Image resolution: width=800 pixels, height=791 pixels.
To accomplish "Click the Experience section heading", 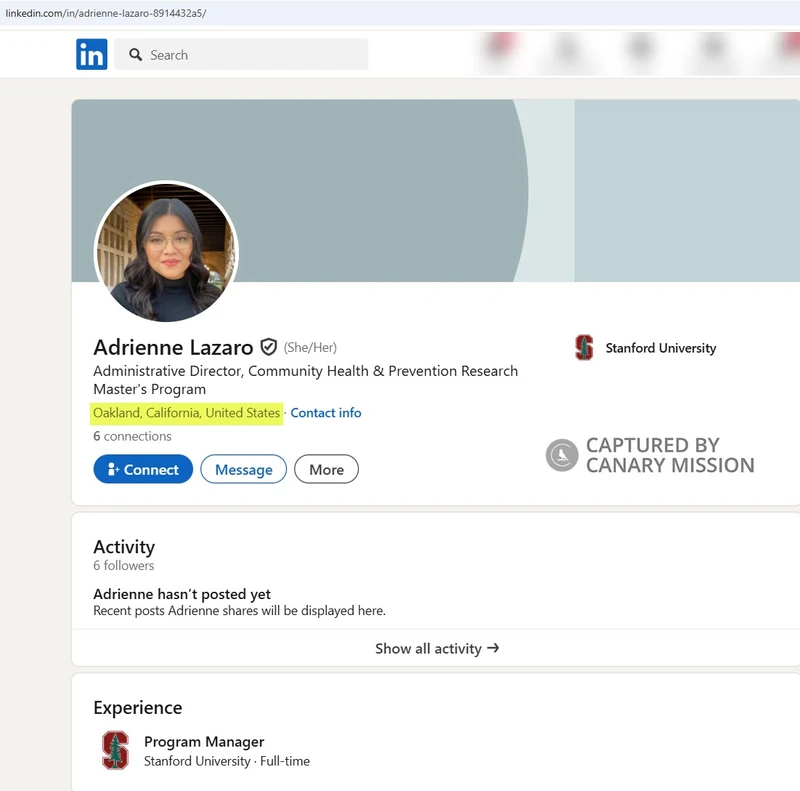I will click(138, 707).
